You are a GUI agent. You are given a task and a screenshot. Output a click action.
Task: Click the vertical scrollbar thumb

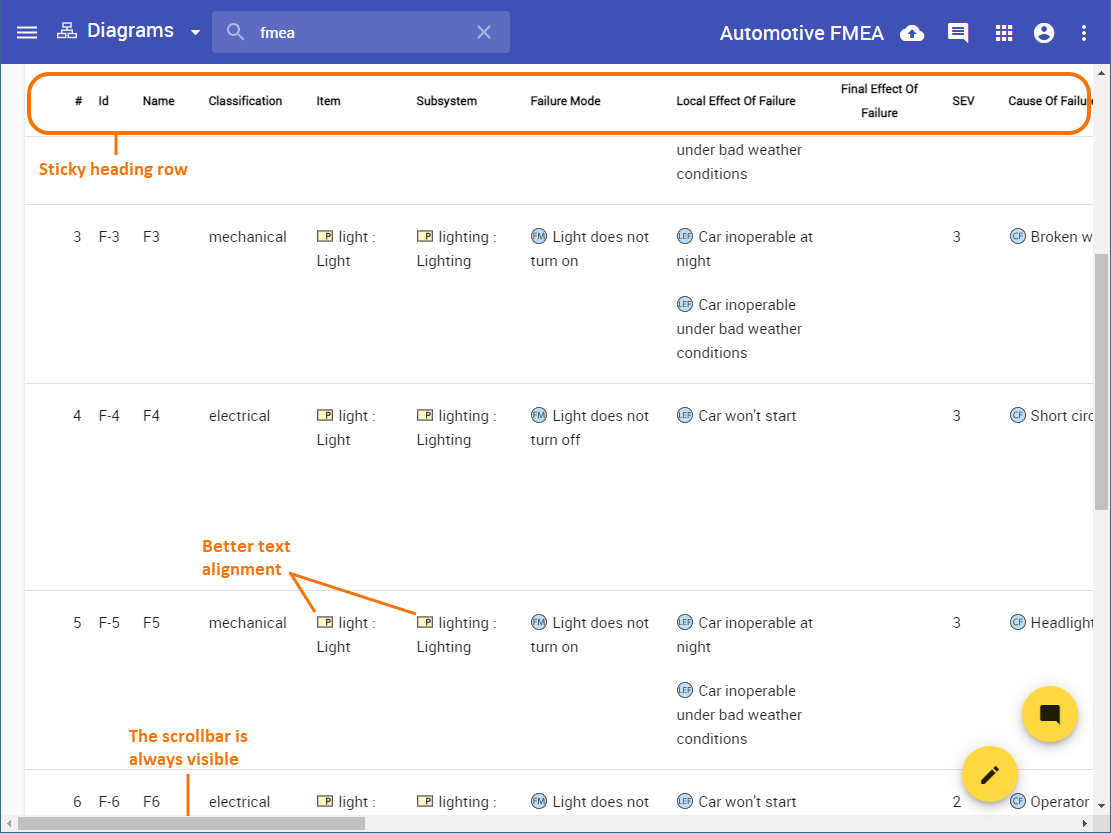pos(1101,380)
